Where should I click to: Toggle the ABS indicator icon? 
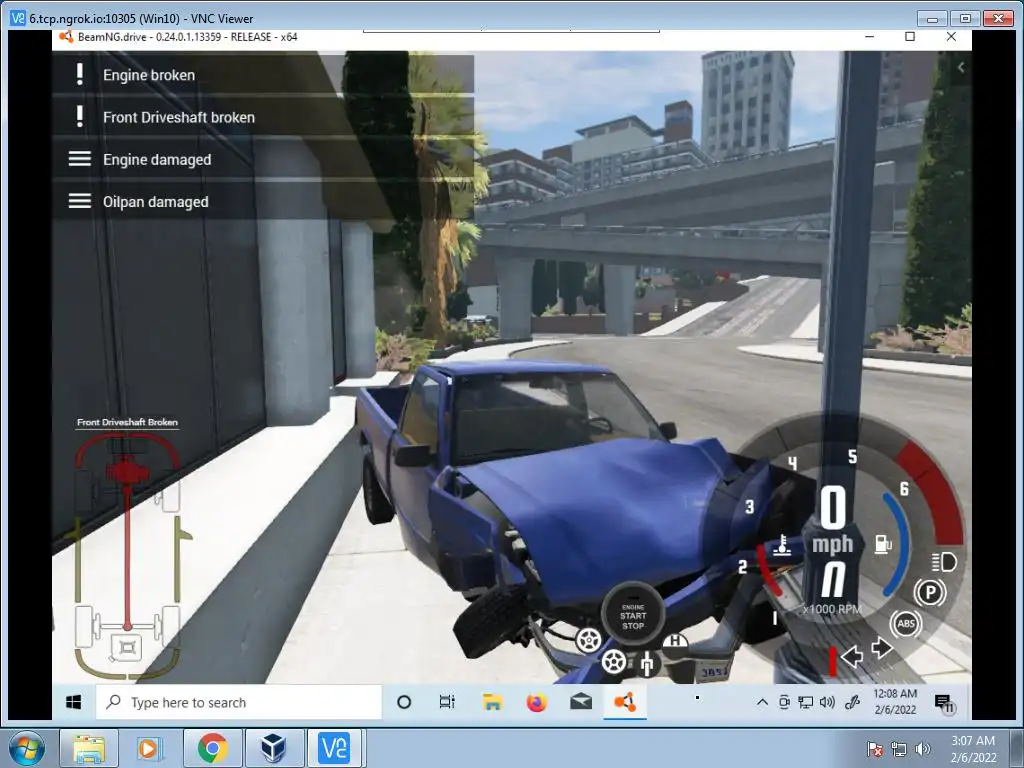coord(906,623)
